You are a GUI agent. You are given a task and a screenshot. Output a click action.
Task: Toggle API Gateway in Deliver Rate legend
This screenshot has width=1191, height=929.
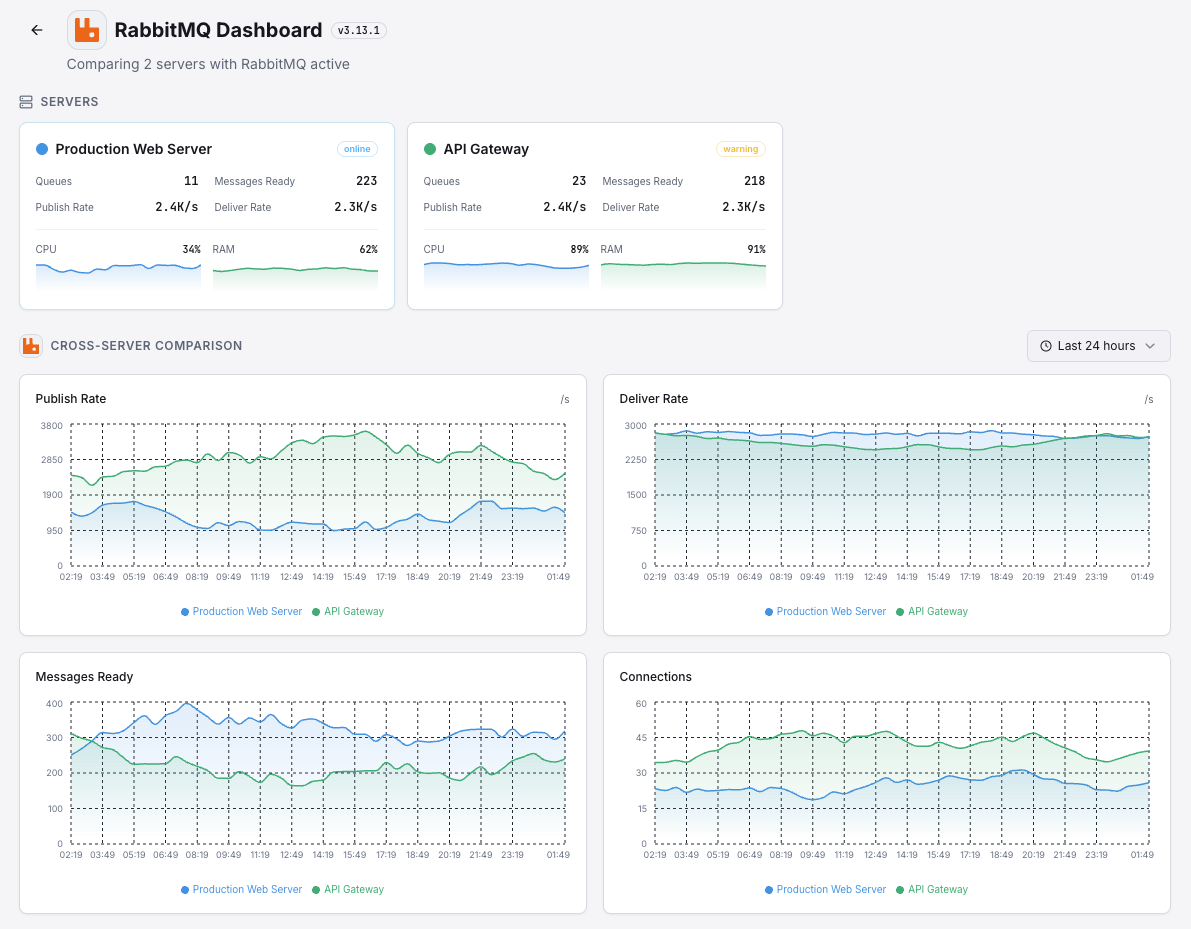tap(931, 611)
